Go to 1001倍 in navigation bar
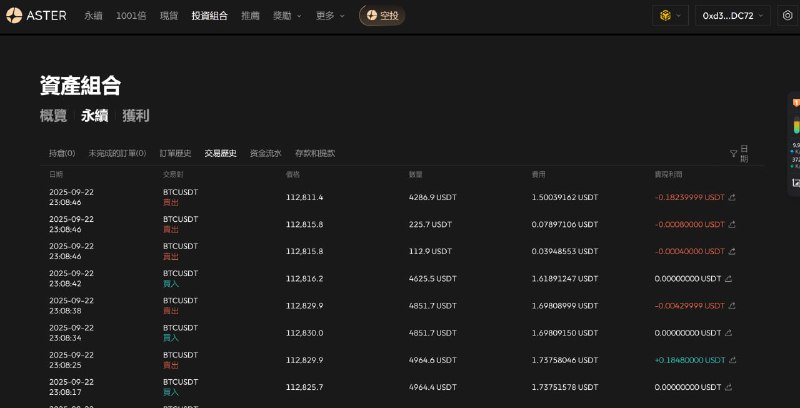The image size is (800, 408). pos(131,16)
